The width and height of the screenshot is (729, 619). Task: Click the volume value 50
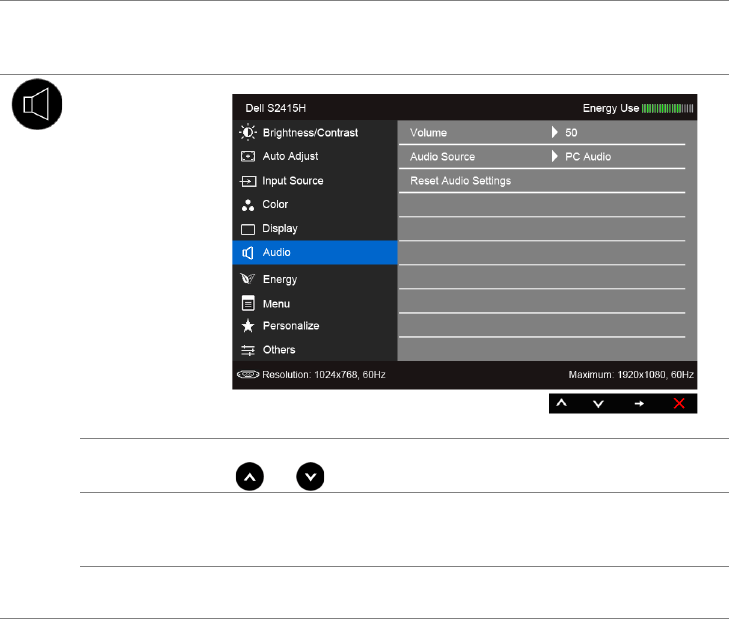tap(571, 133)
